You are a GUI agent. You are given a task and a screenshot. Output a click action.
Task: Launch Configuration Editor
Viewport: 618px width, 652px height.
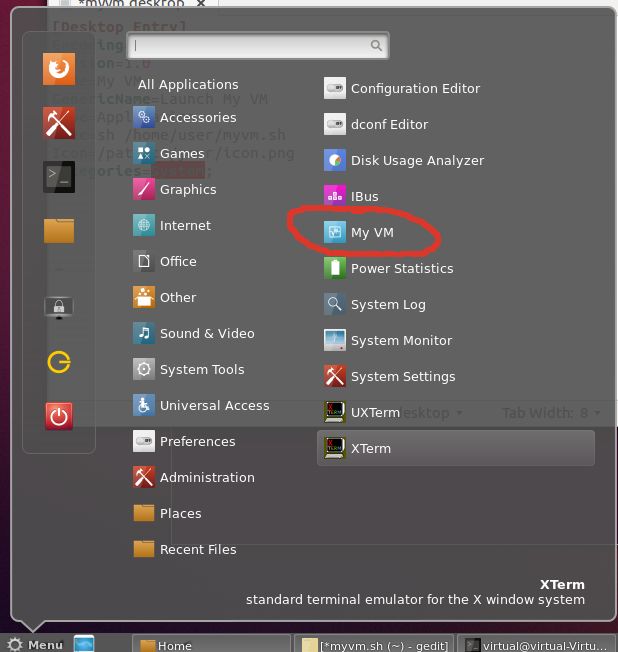pos(402,88)
